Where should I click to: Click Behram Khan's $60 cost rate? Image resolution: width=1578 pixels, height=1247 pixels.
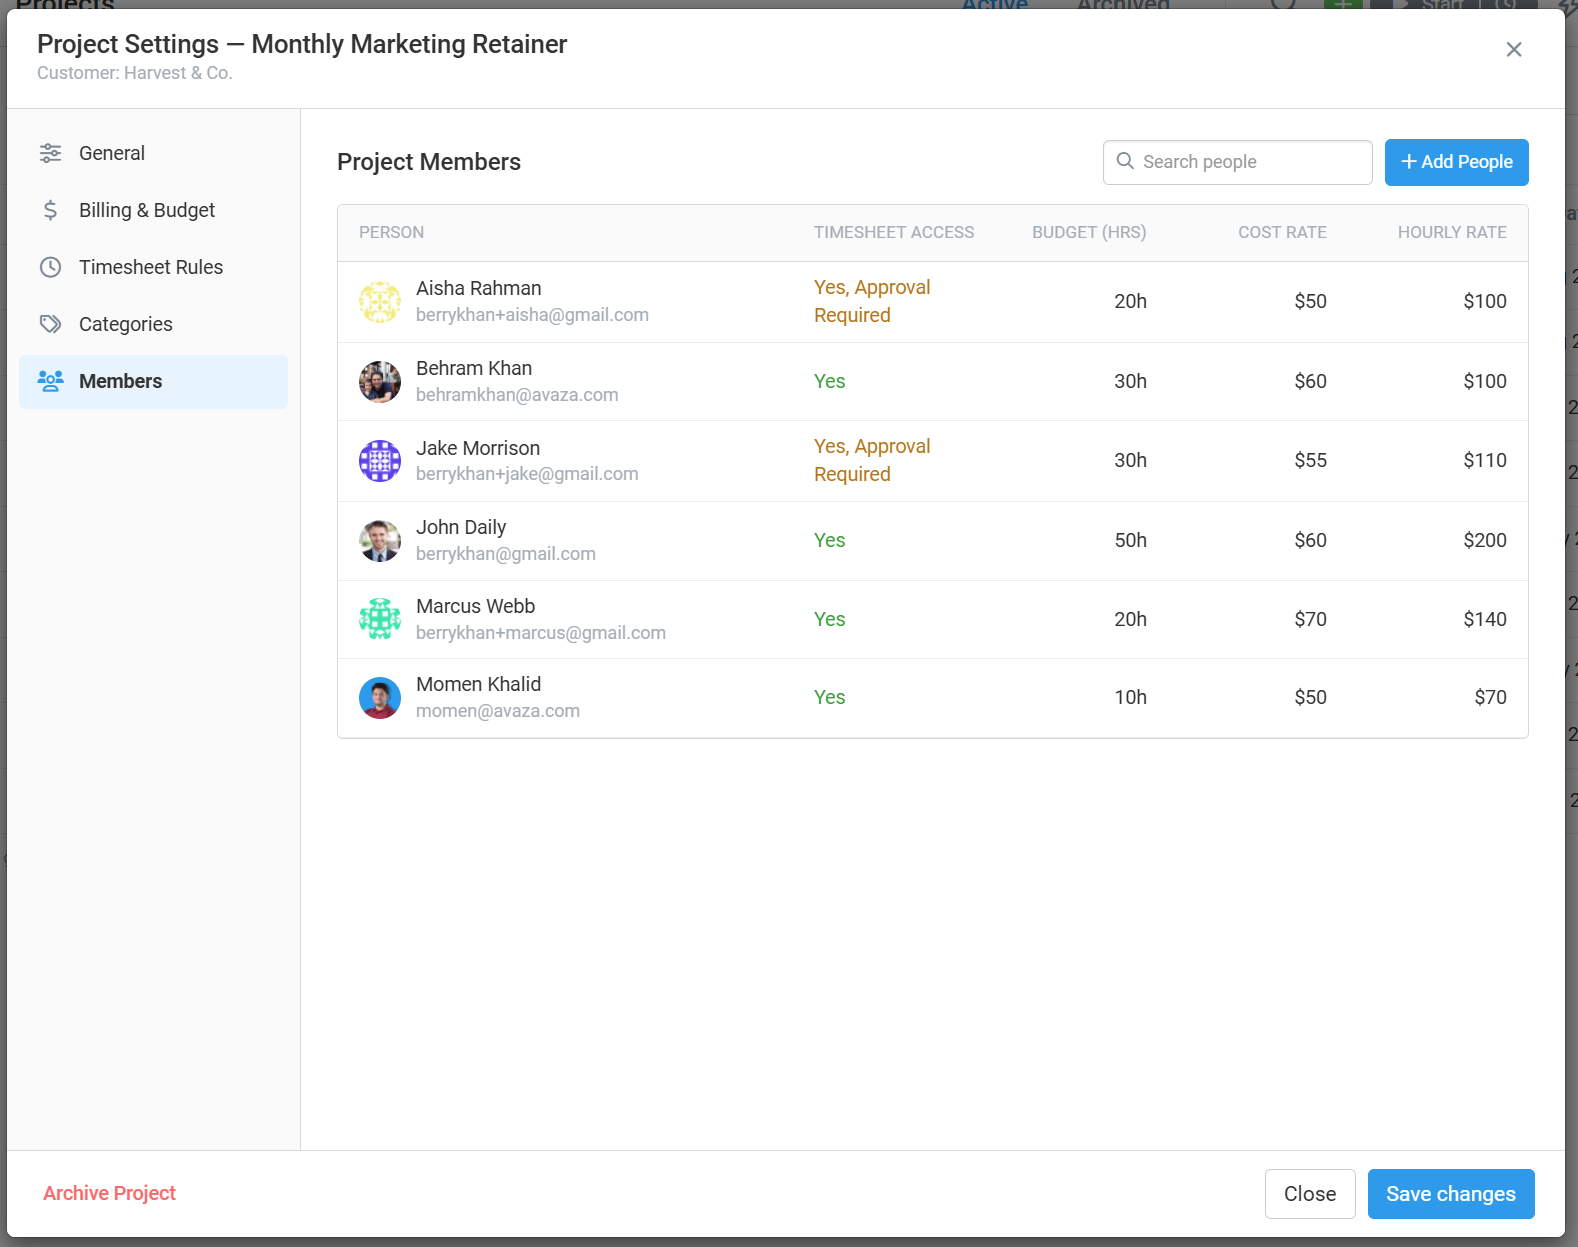tap(1310, 381)
